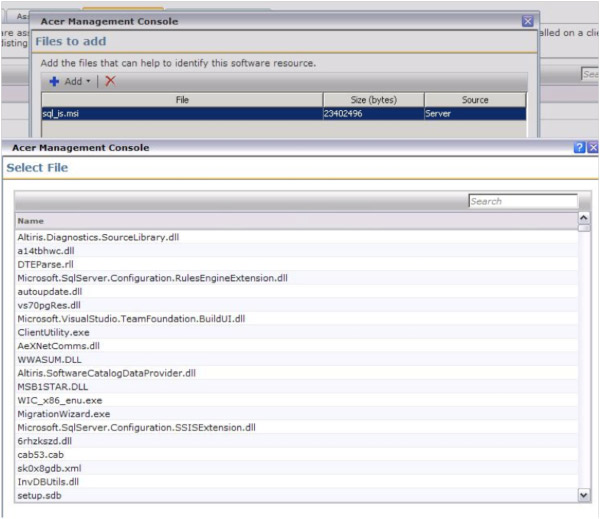Select DTEParse.rll file
The width and height of the screenshot is (600, 519).
click(x=297, y=264)
